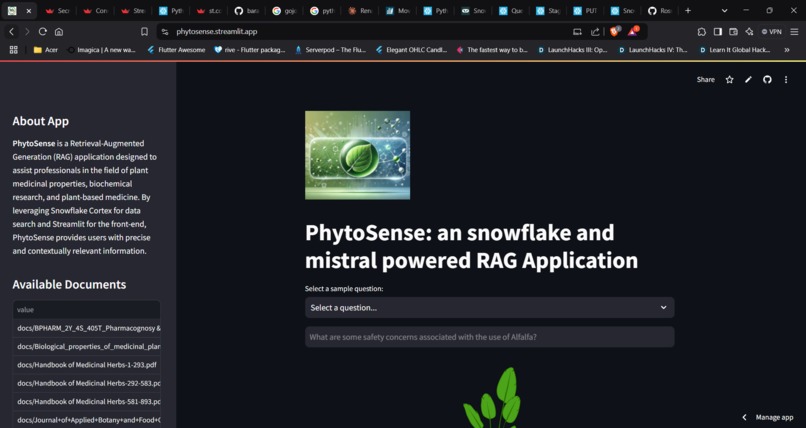
Task: Click the 'value' column header in documents table
Action: click(x=86, y=310)
